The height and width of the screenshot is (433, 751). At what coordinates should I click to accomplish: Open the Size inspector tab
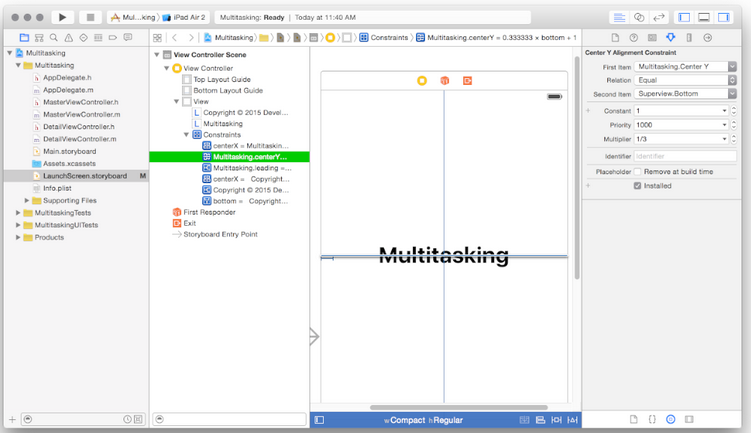[688, 38]
